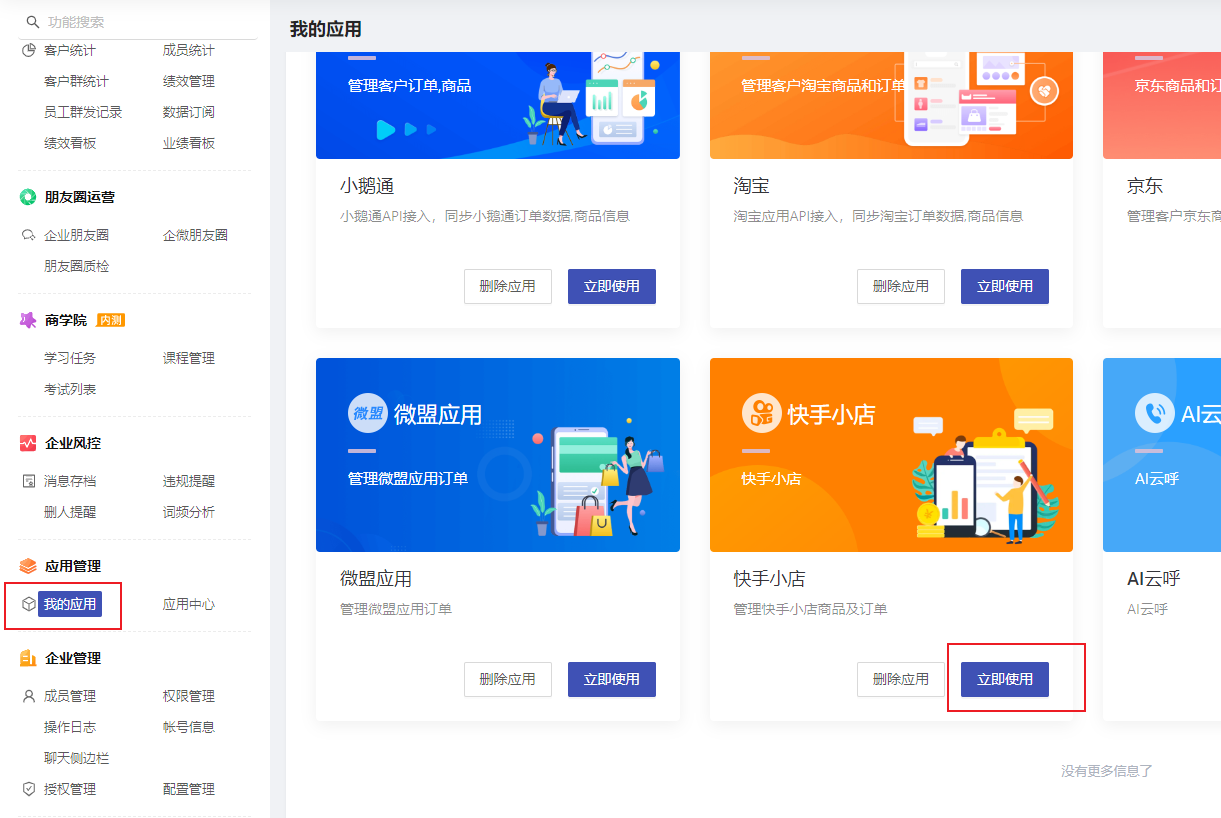This screenshot has height=818, width=1221.
Task: Click the search magnifier icon
Action: (x=32, y=22)
